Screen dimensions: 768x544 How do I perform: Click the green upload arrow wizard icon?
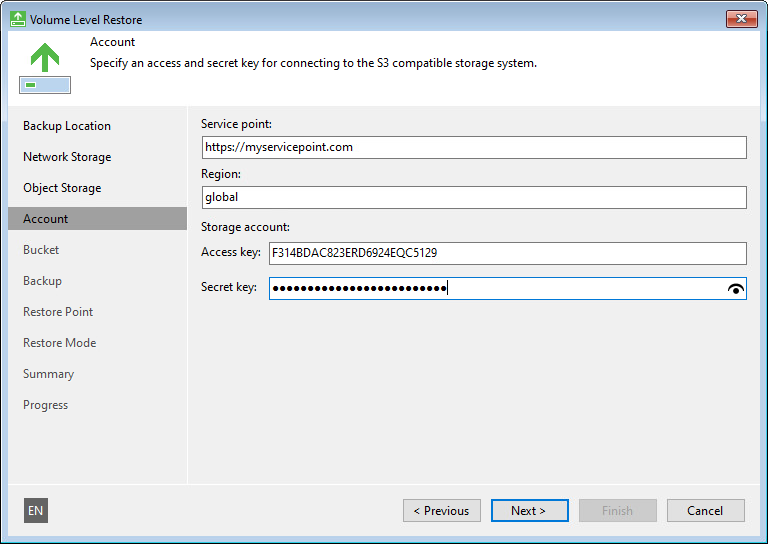pos(45,68)
